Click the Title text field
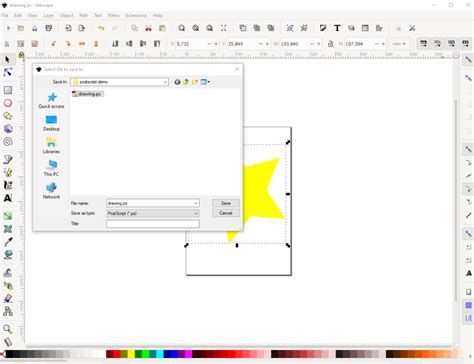Screen dimensions: 474x364 click(x=153, y=224)
